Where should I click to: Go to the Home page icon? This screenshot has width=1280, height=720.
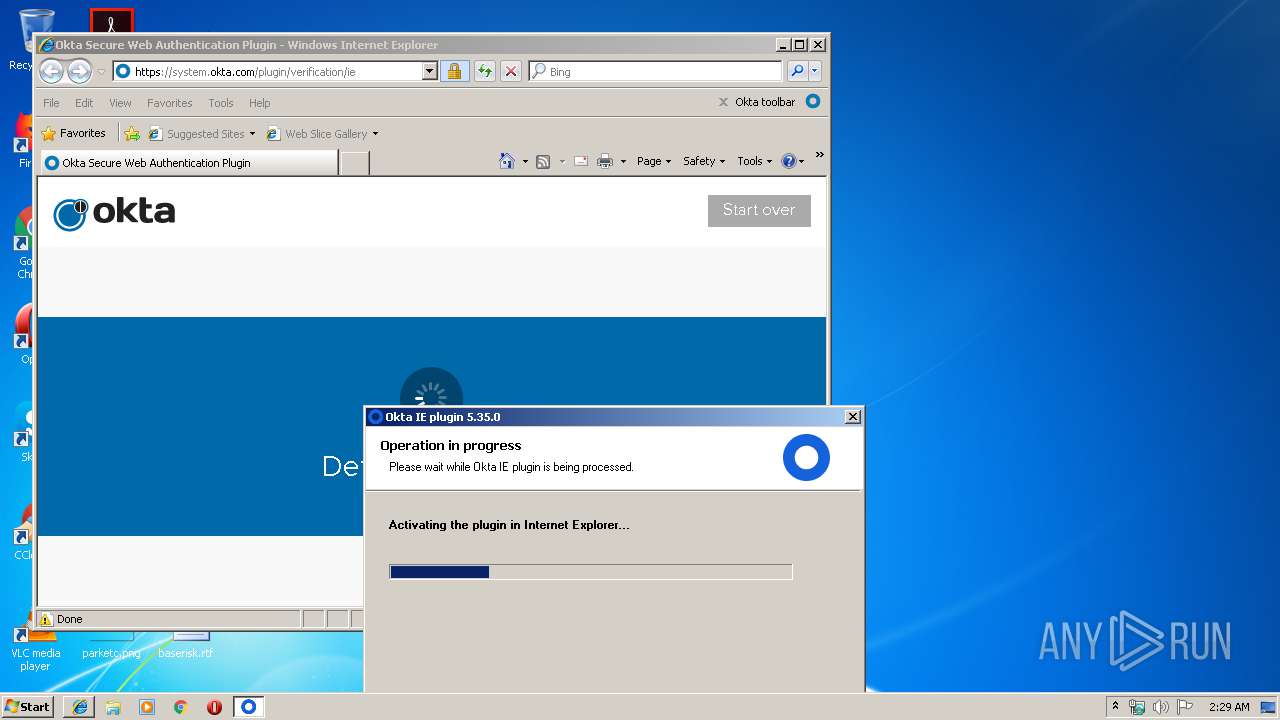tap(507, 161)
